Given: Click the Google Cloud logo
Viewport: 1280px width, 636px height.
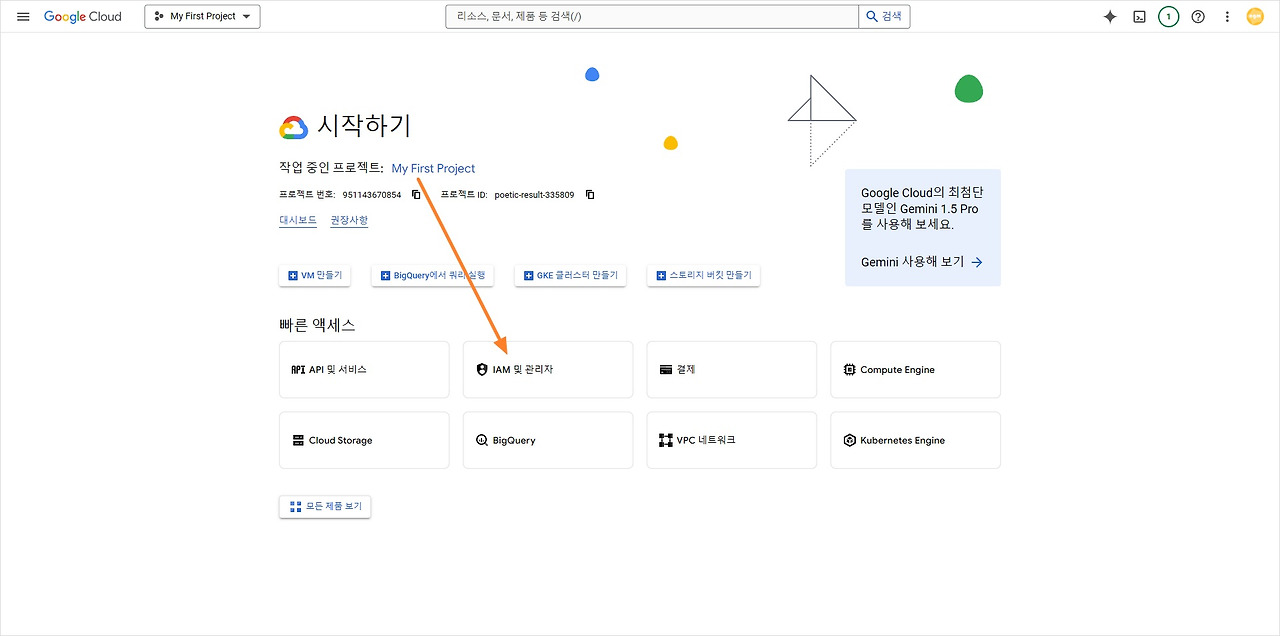Looking at the screenshot, I should tap(83, 17).
